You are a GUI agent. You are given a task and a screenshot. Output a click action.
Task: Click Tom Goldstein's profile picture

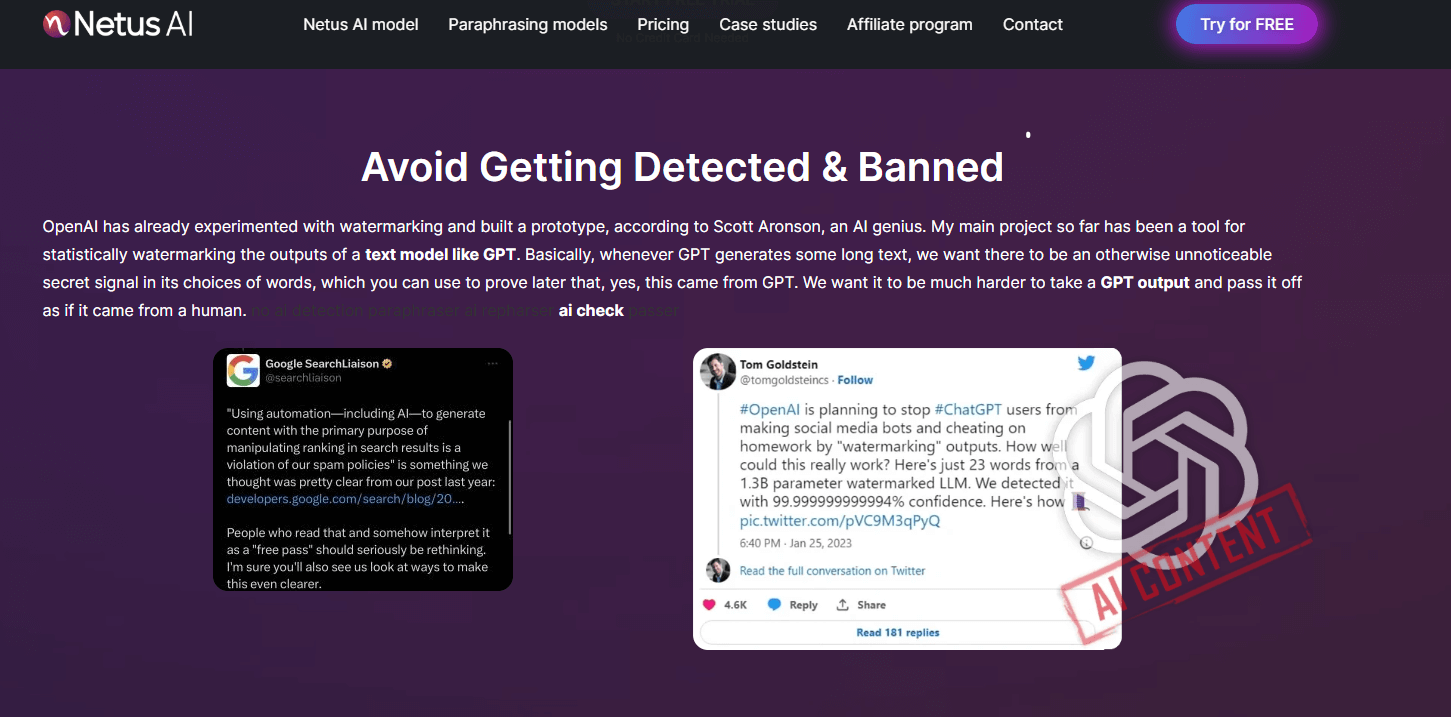(x=717, y=371)
